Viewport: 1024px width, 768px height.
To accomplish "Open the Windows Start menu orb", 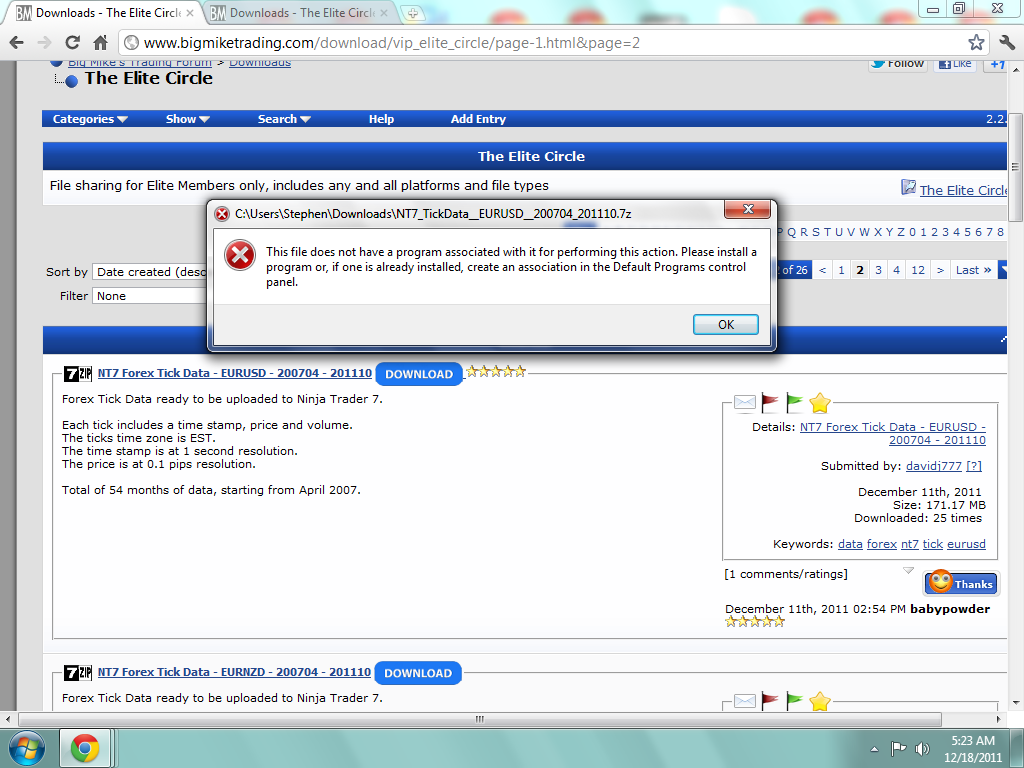I will click(x=26, y=748).
